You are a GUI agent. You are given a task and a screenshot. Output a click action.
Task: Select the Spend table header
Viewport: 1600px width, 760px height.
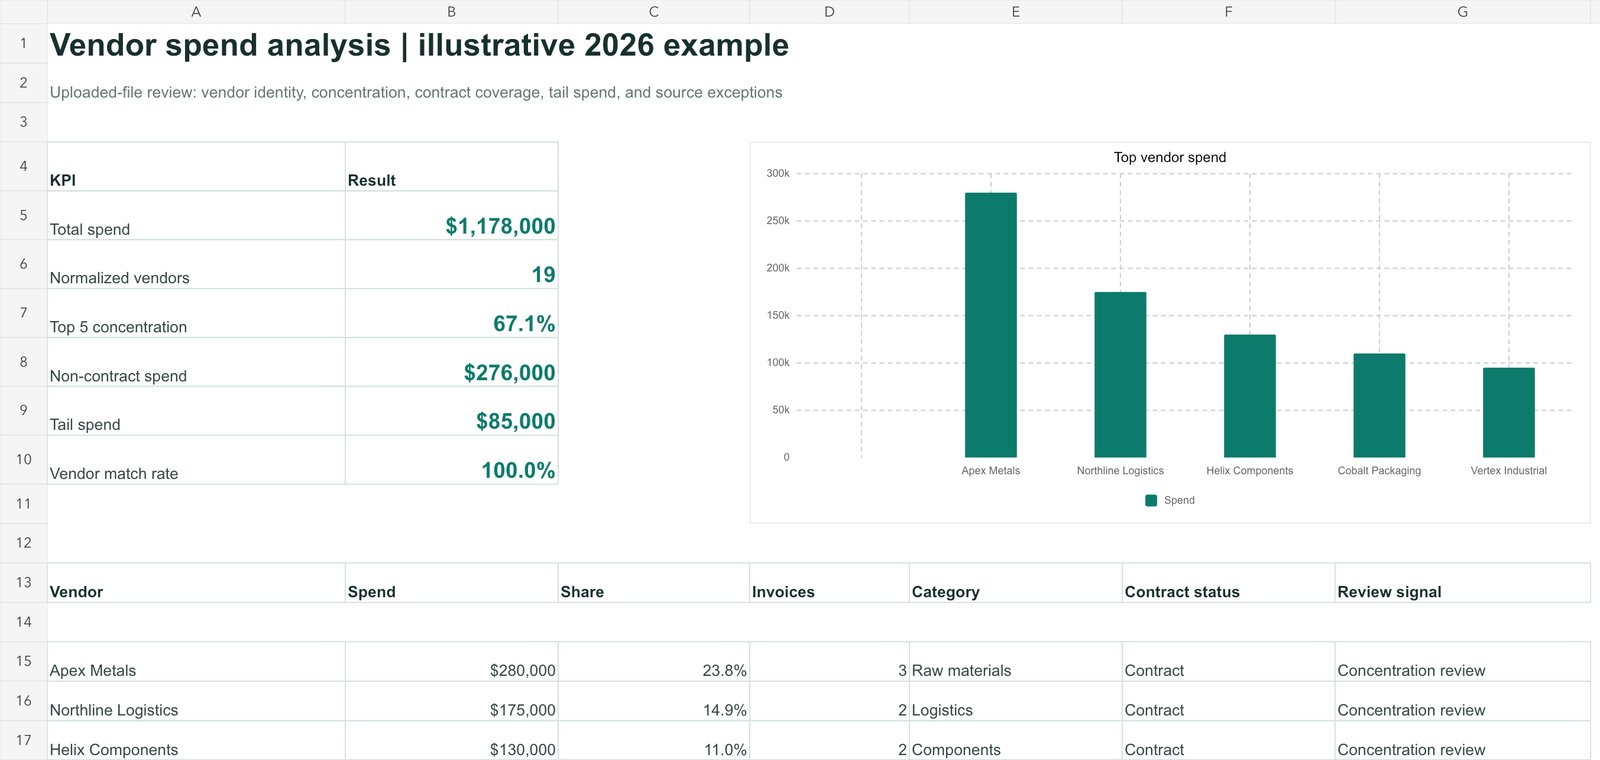(x=452, y=582)
